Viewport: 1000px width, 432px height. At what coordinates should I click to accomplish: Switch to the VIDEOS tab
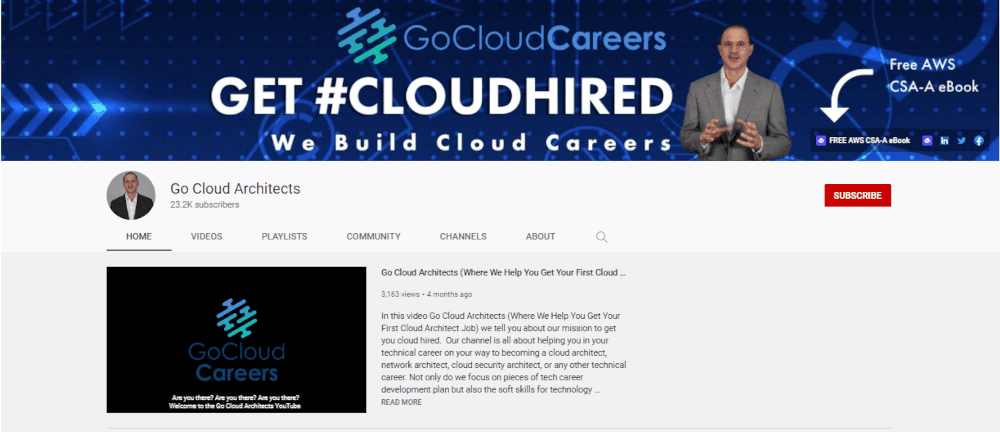coord(207,237)
